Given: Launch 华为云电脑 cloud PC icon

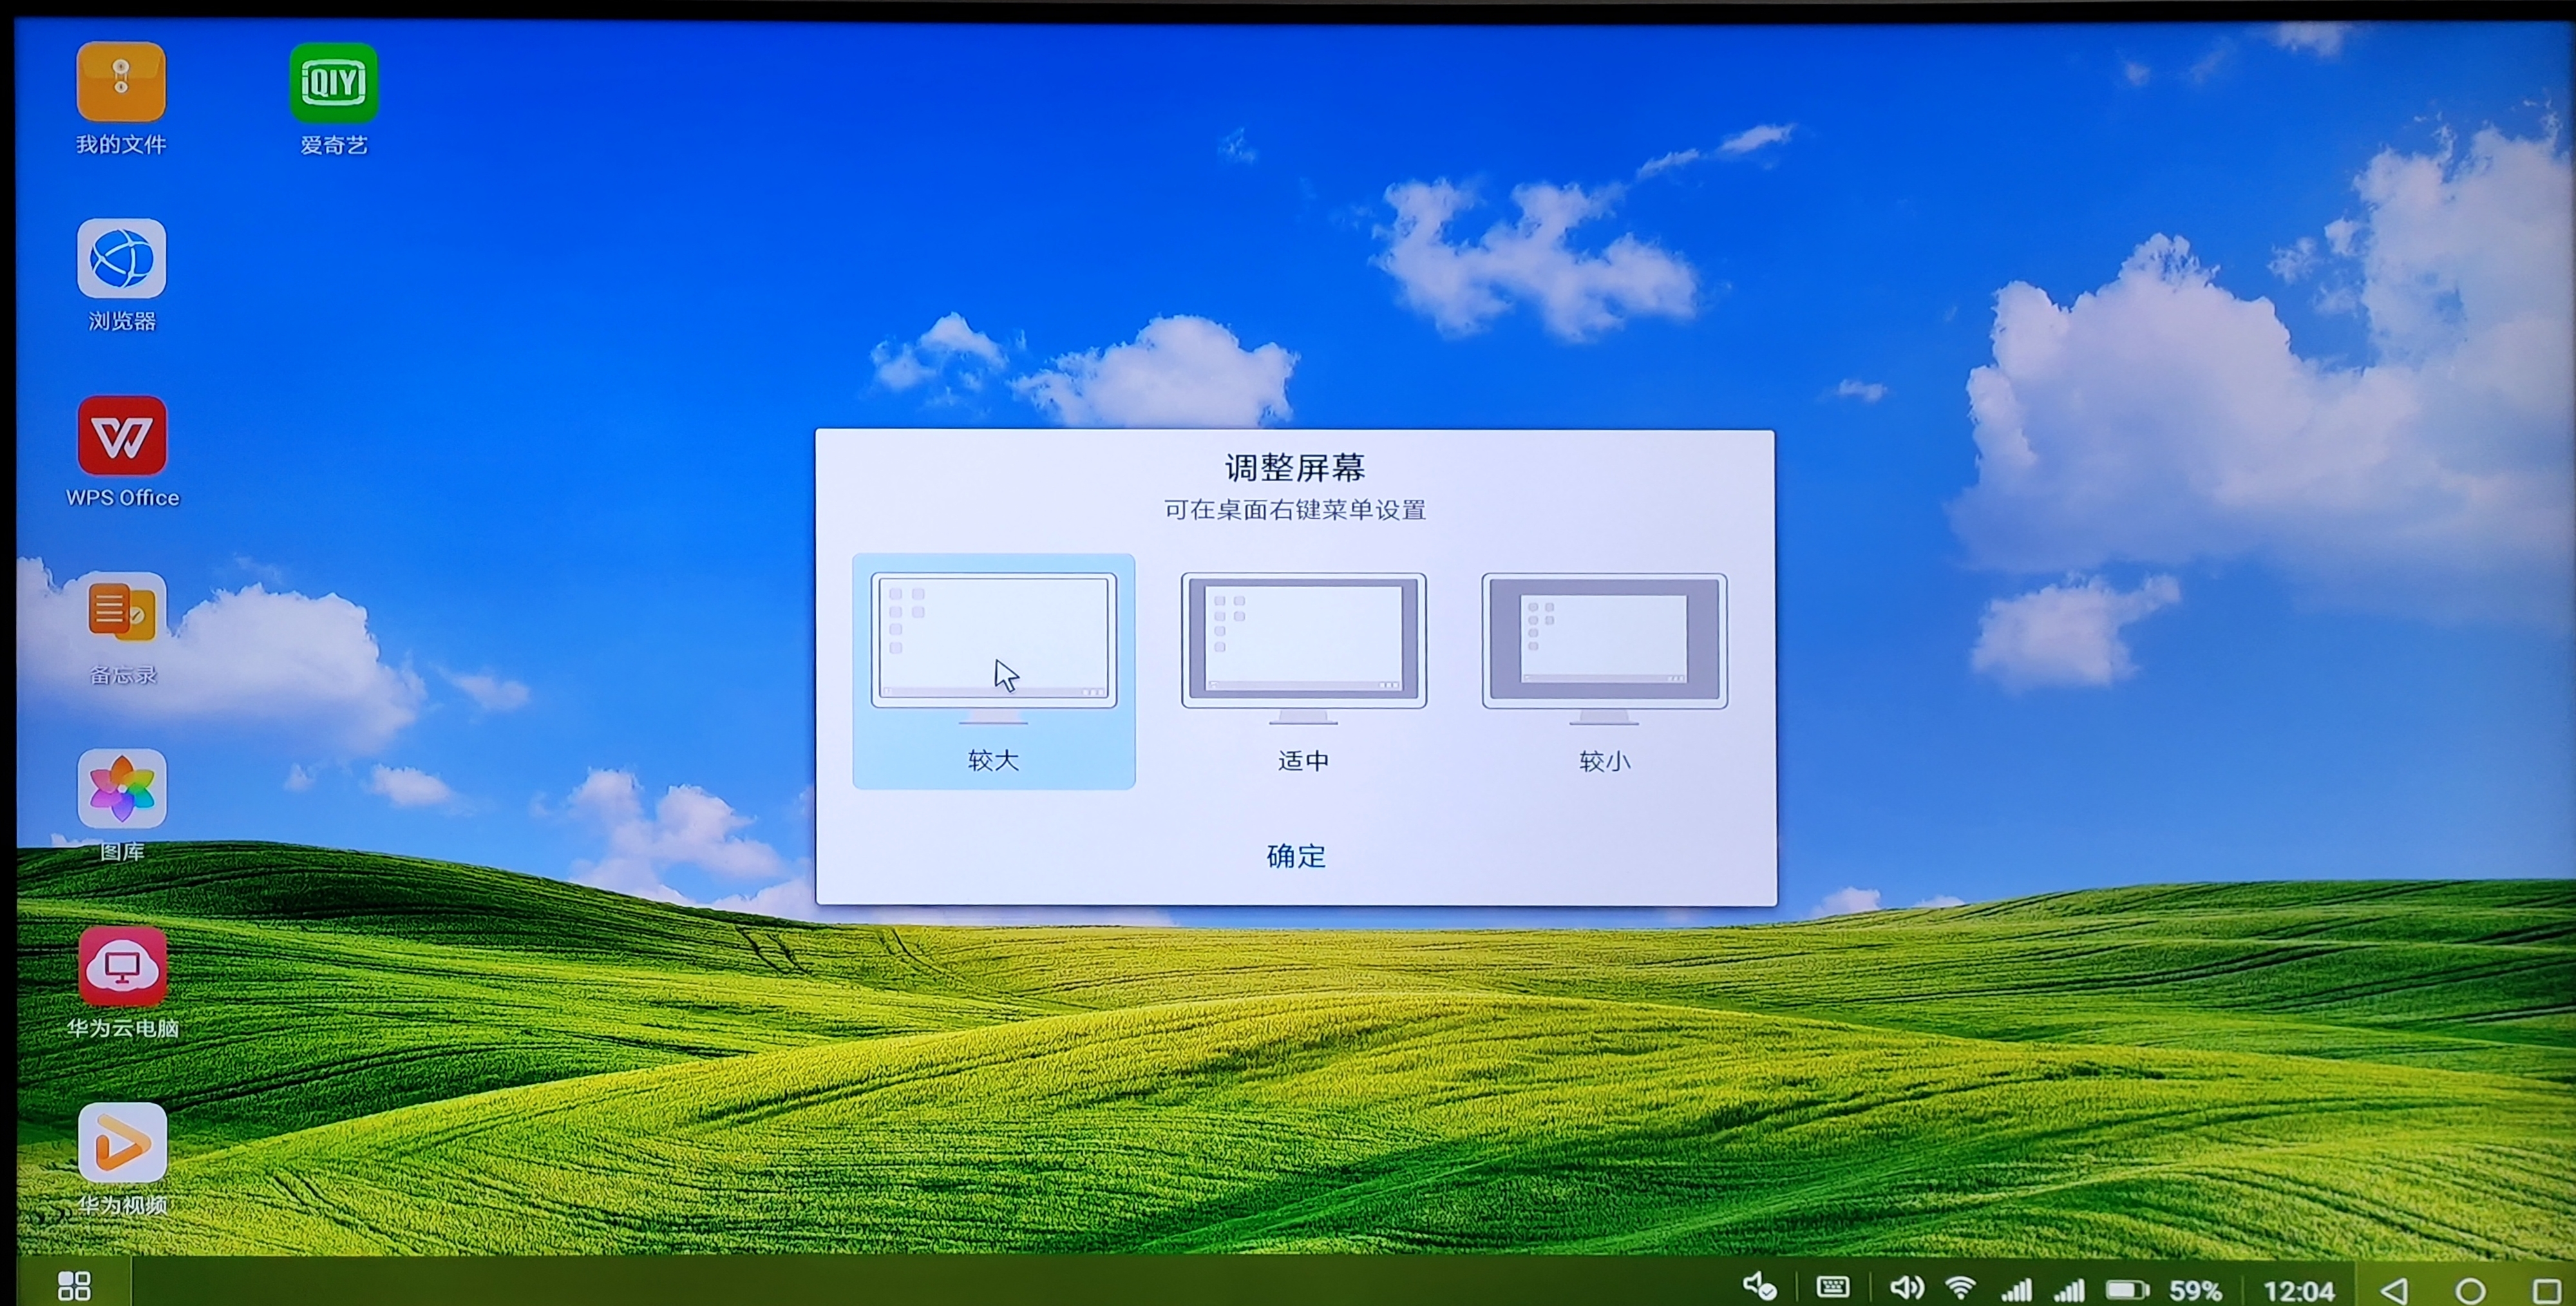Looking at the screenshot, I should coord(122,966).
